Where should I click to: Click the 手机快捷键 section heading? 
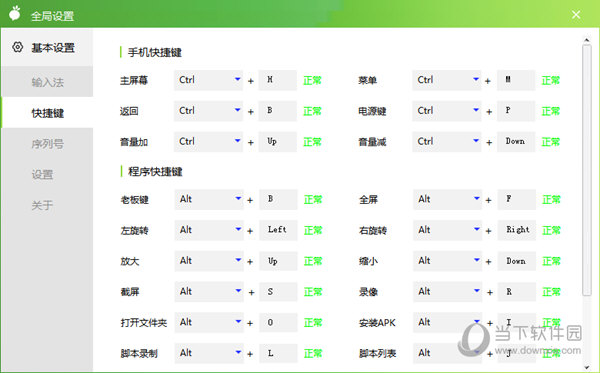155,52
